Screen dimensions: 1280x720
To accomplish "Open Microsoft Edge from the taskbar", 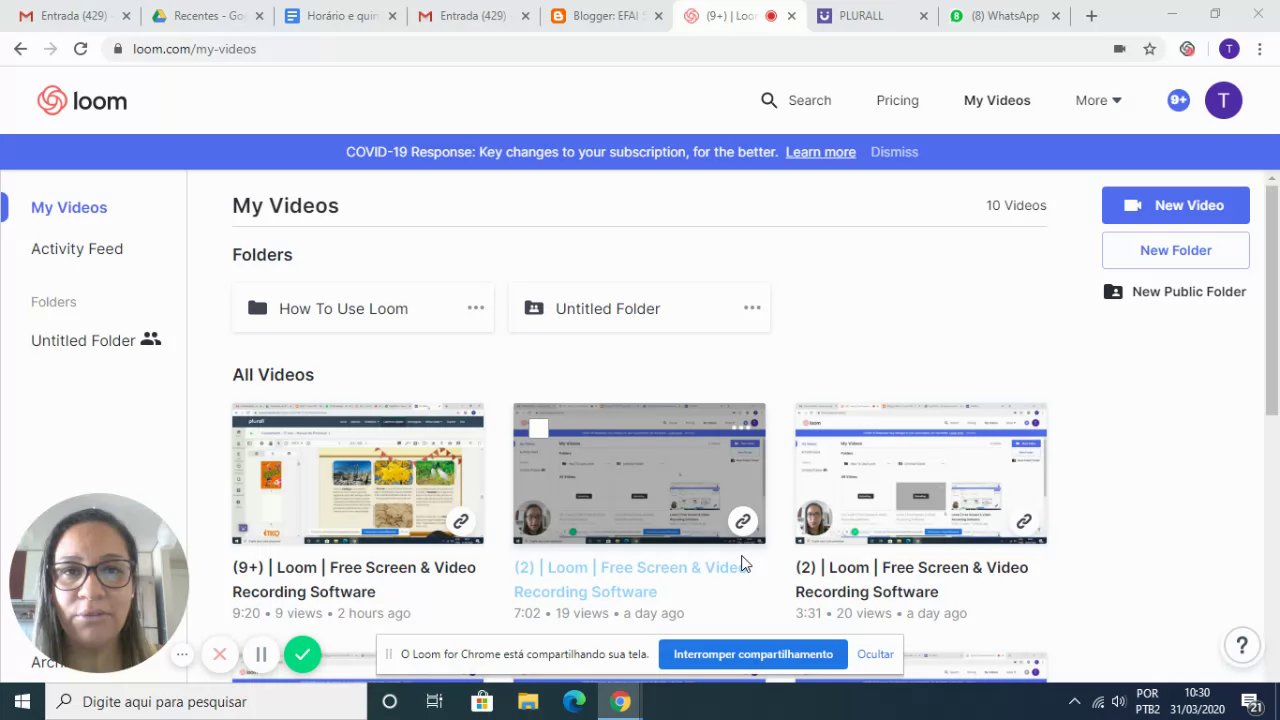I will 574,702.
